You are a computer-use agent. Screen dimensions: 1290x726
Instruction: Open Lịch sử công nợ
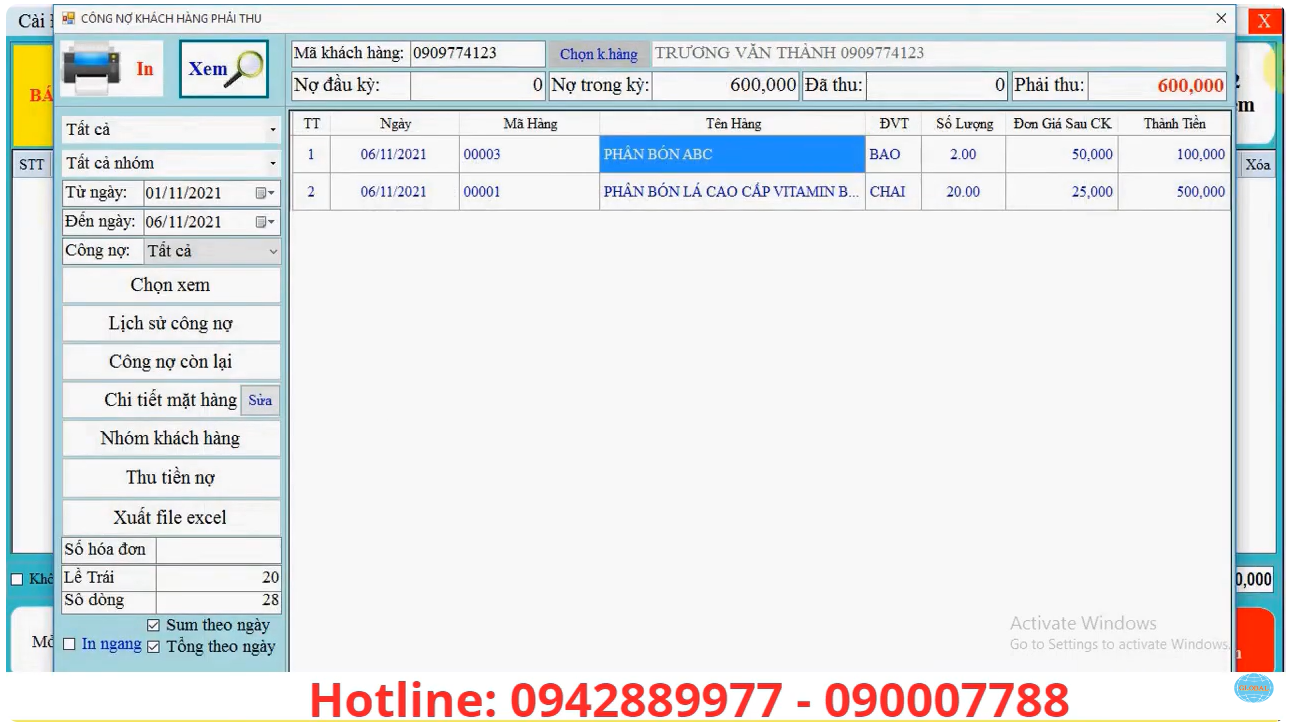(x=171, y=324)
